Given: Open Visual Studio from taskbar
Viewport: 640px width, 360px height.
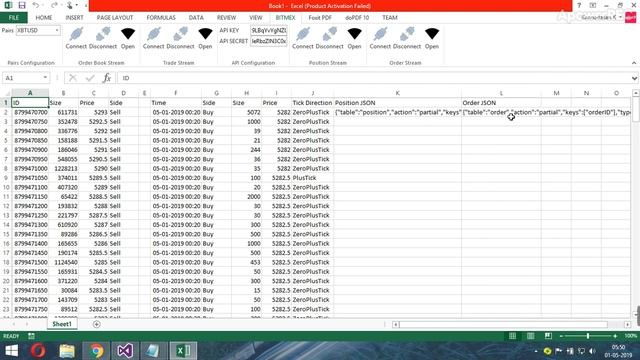Looking at the screenshot, I should 125,351.
